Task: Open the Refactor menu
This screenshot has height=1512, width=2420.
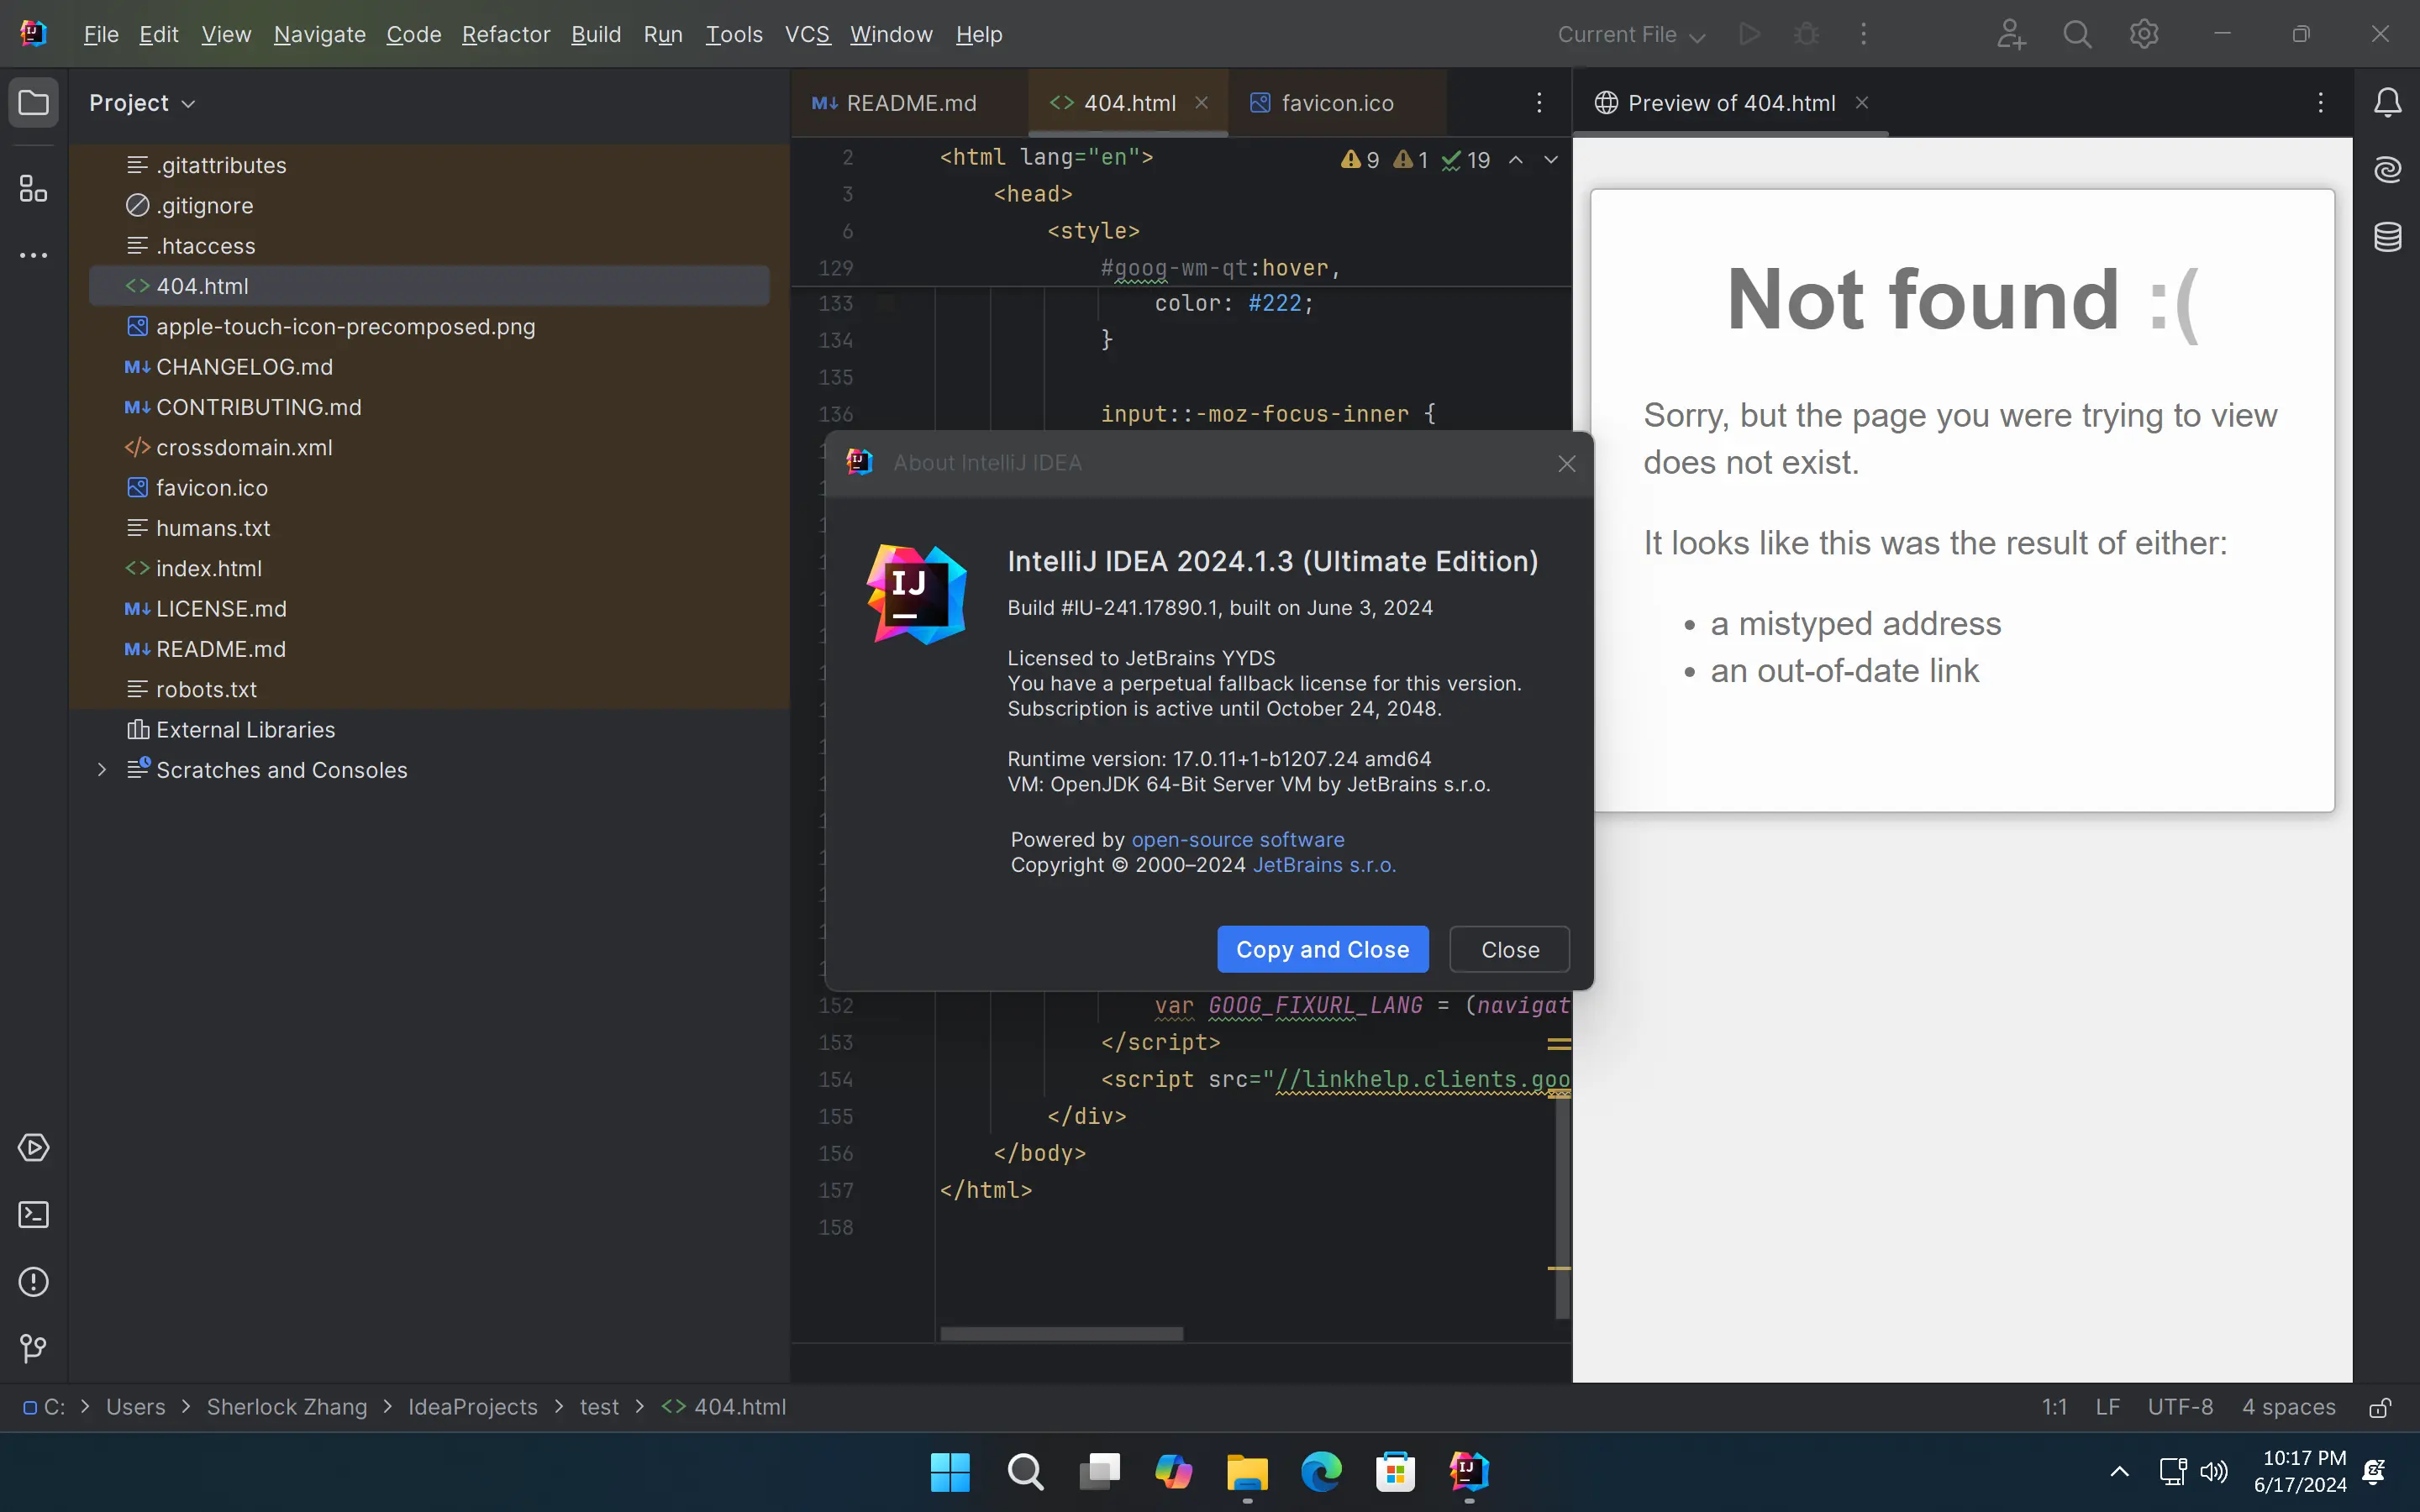Action: 506,34
